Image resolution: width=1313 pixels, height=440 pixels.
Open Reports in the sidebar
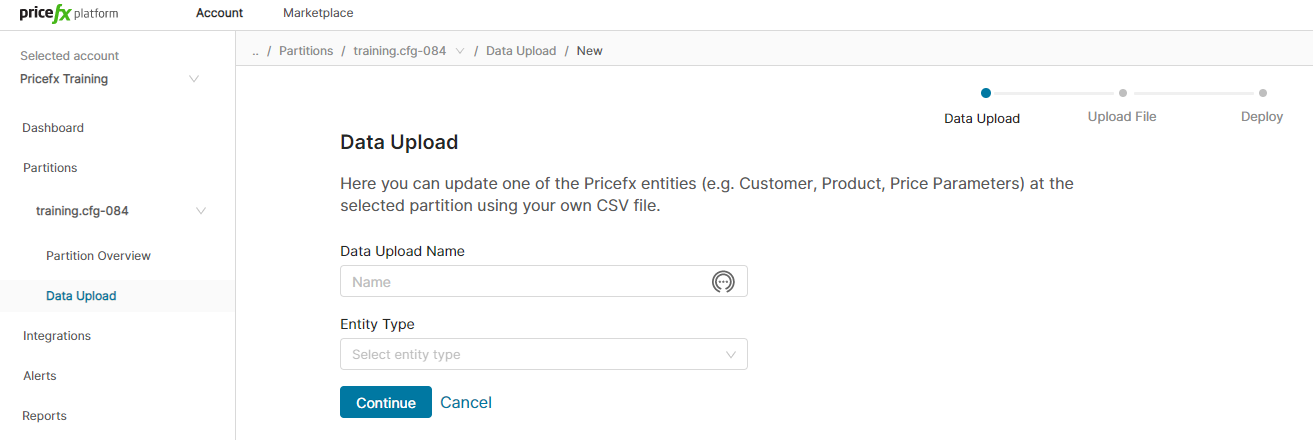pos(45,416)
